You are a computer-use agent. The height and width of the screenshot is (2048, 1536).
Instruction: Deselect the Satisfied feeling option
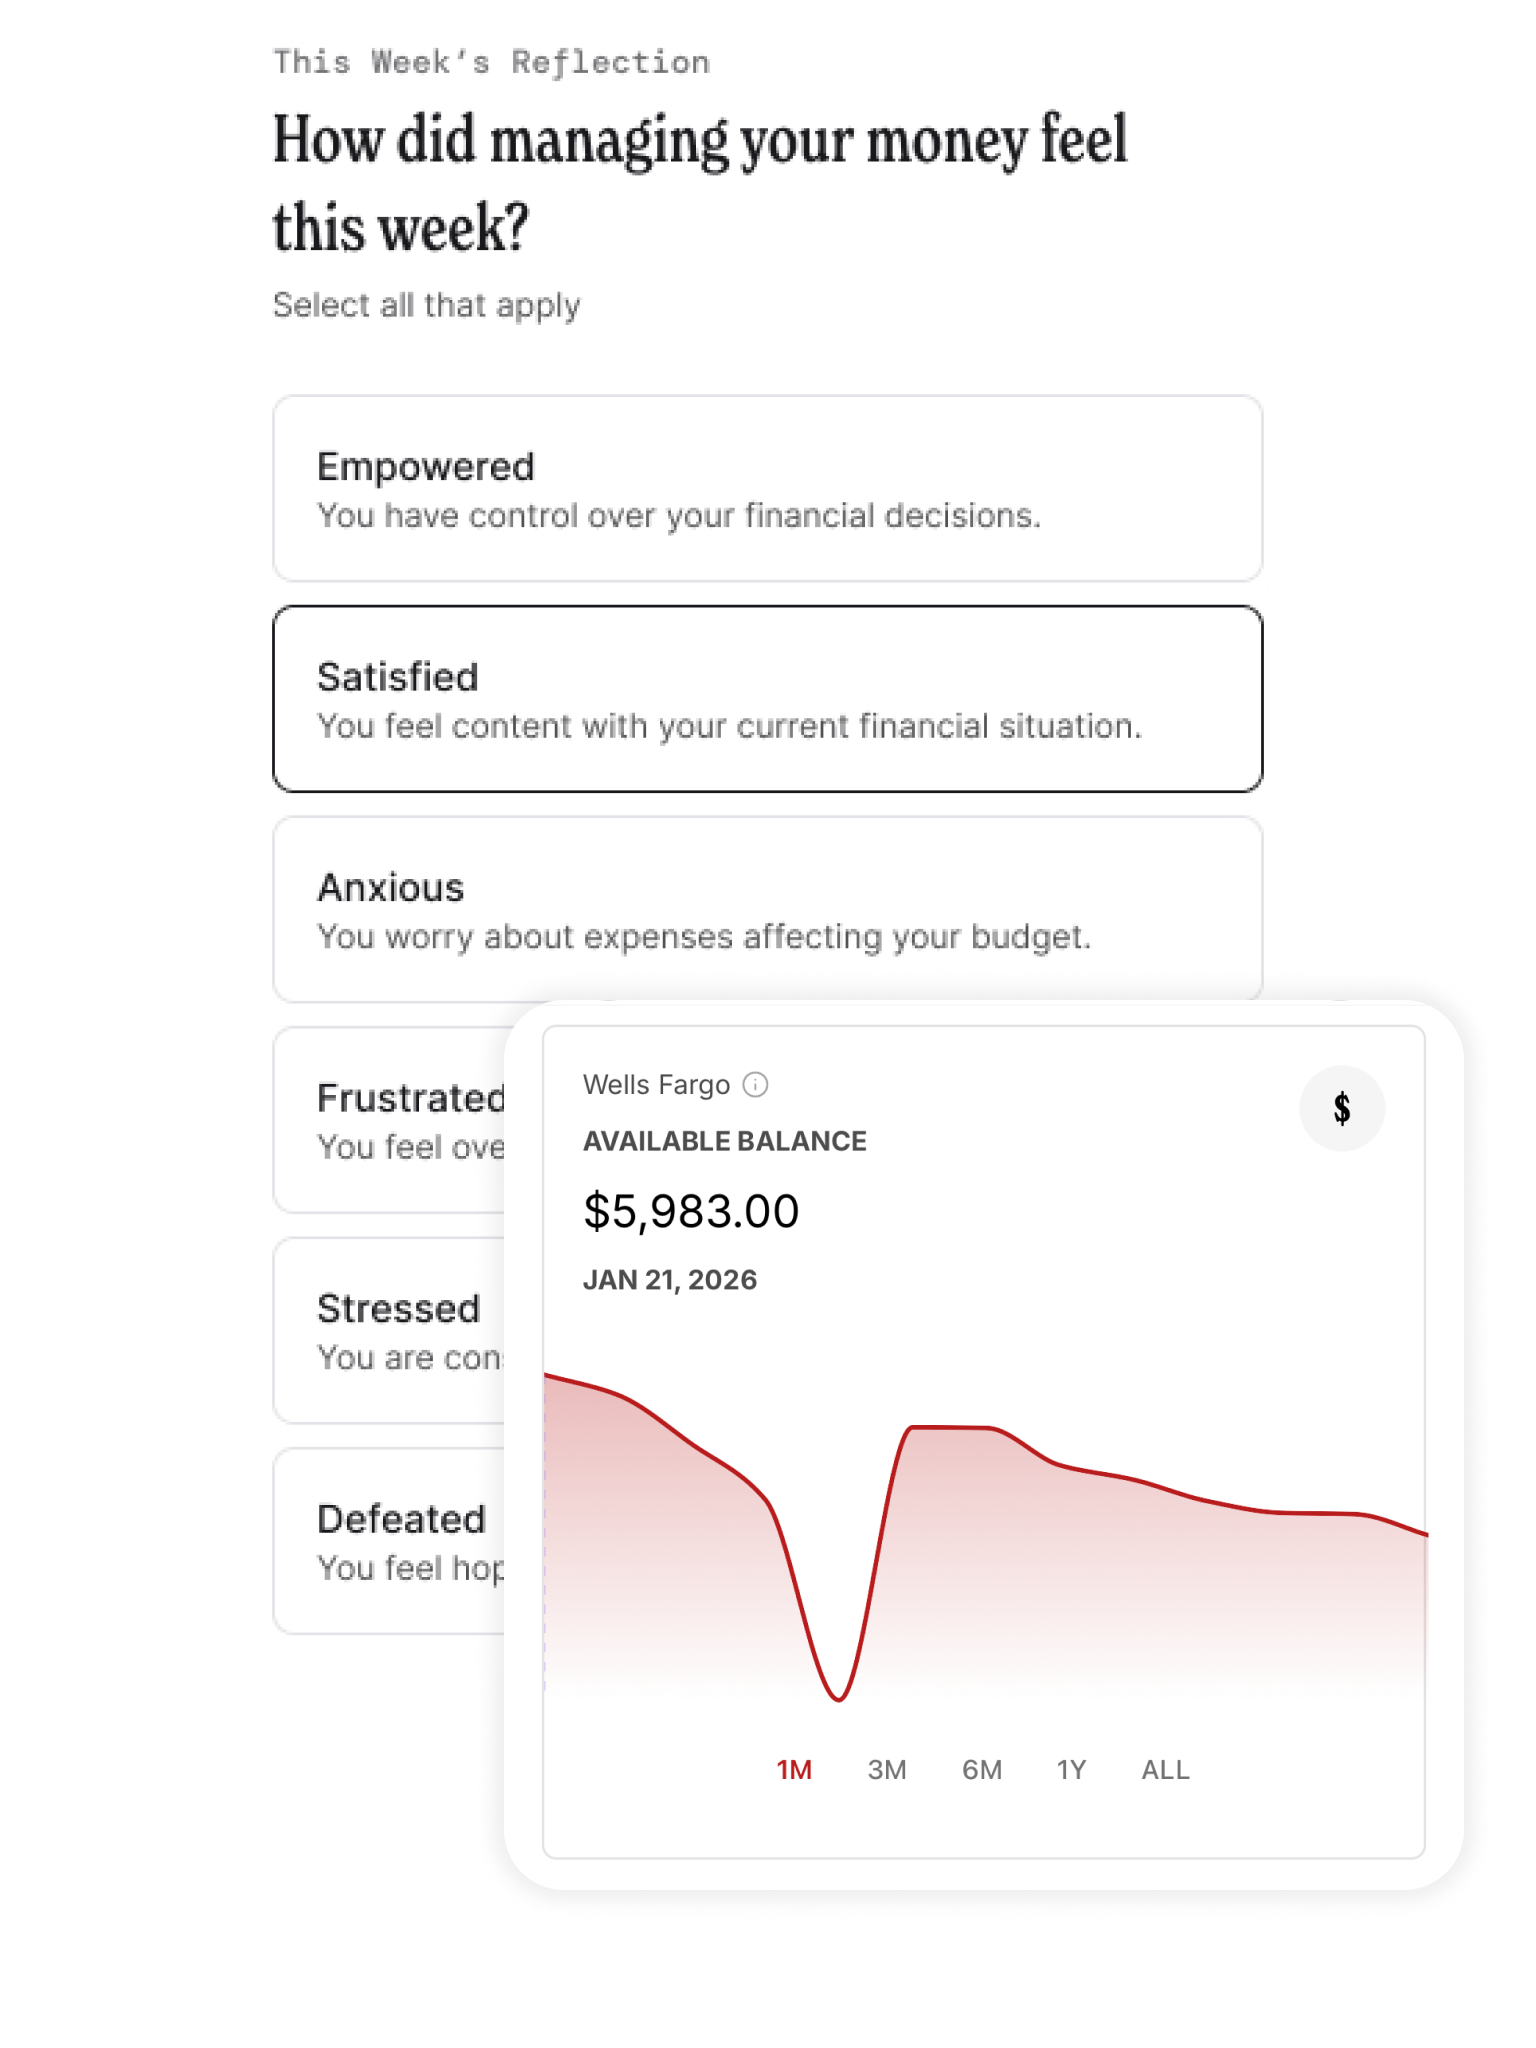(767, 699)
